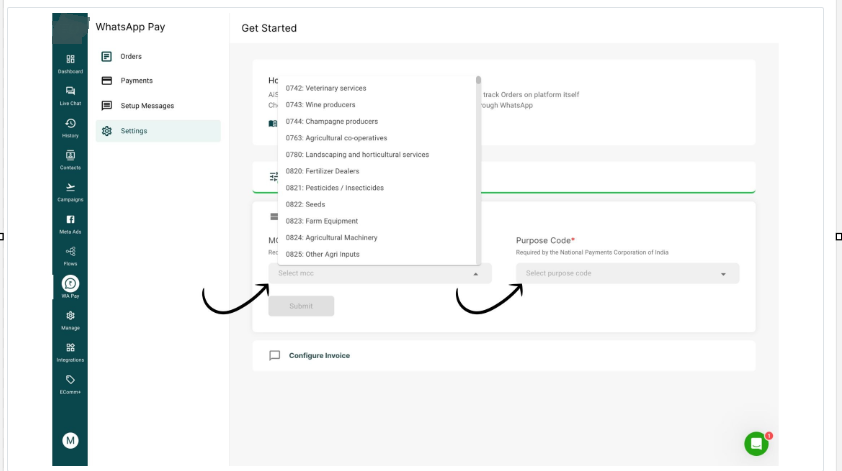Select Settings in WhatsApp Pay menu
The width and height of the screenshot is (842, 471).
[x=158, y=131]
